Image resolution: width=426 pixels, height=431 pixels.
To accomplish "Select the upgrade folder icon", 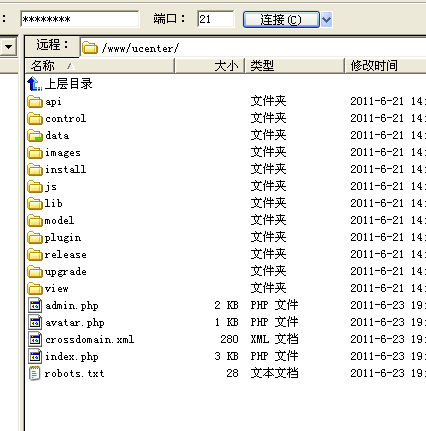I will pyautogui.click(x=35, y=272).
